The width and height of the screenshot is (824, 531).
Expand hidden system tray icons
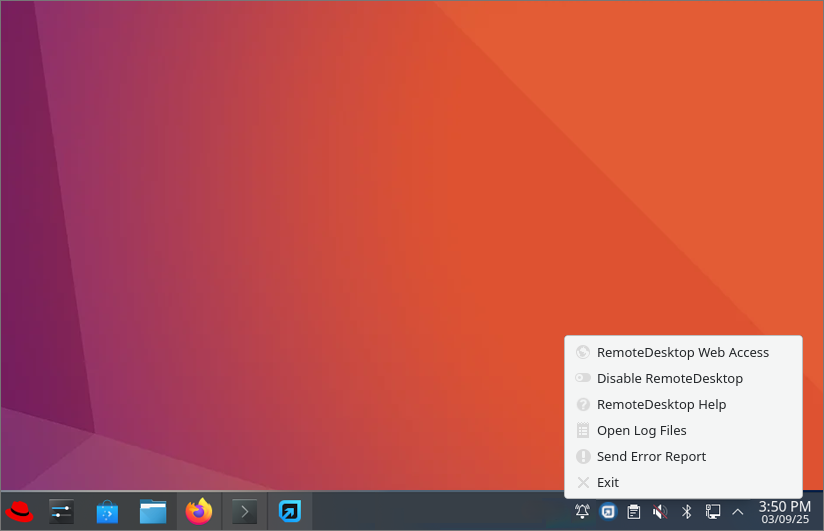(738, 512)
